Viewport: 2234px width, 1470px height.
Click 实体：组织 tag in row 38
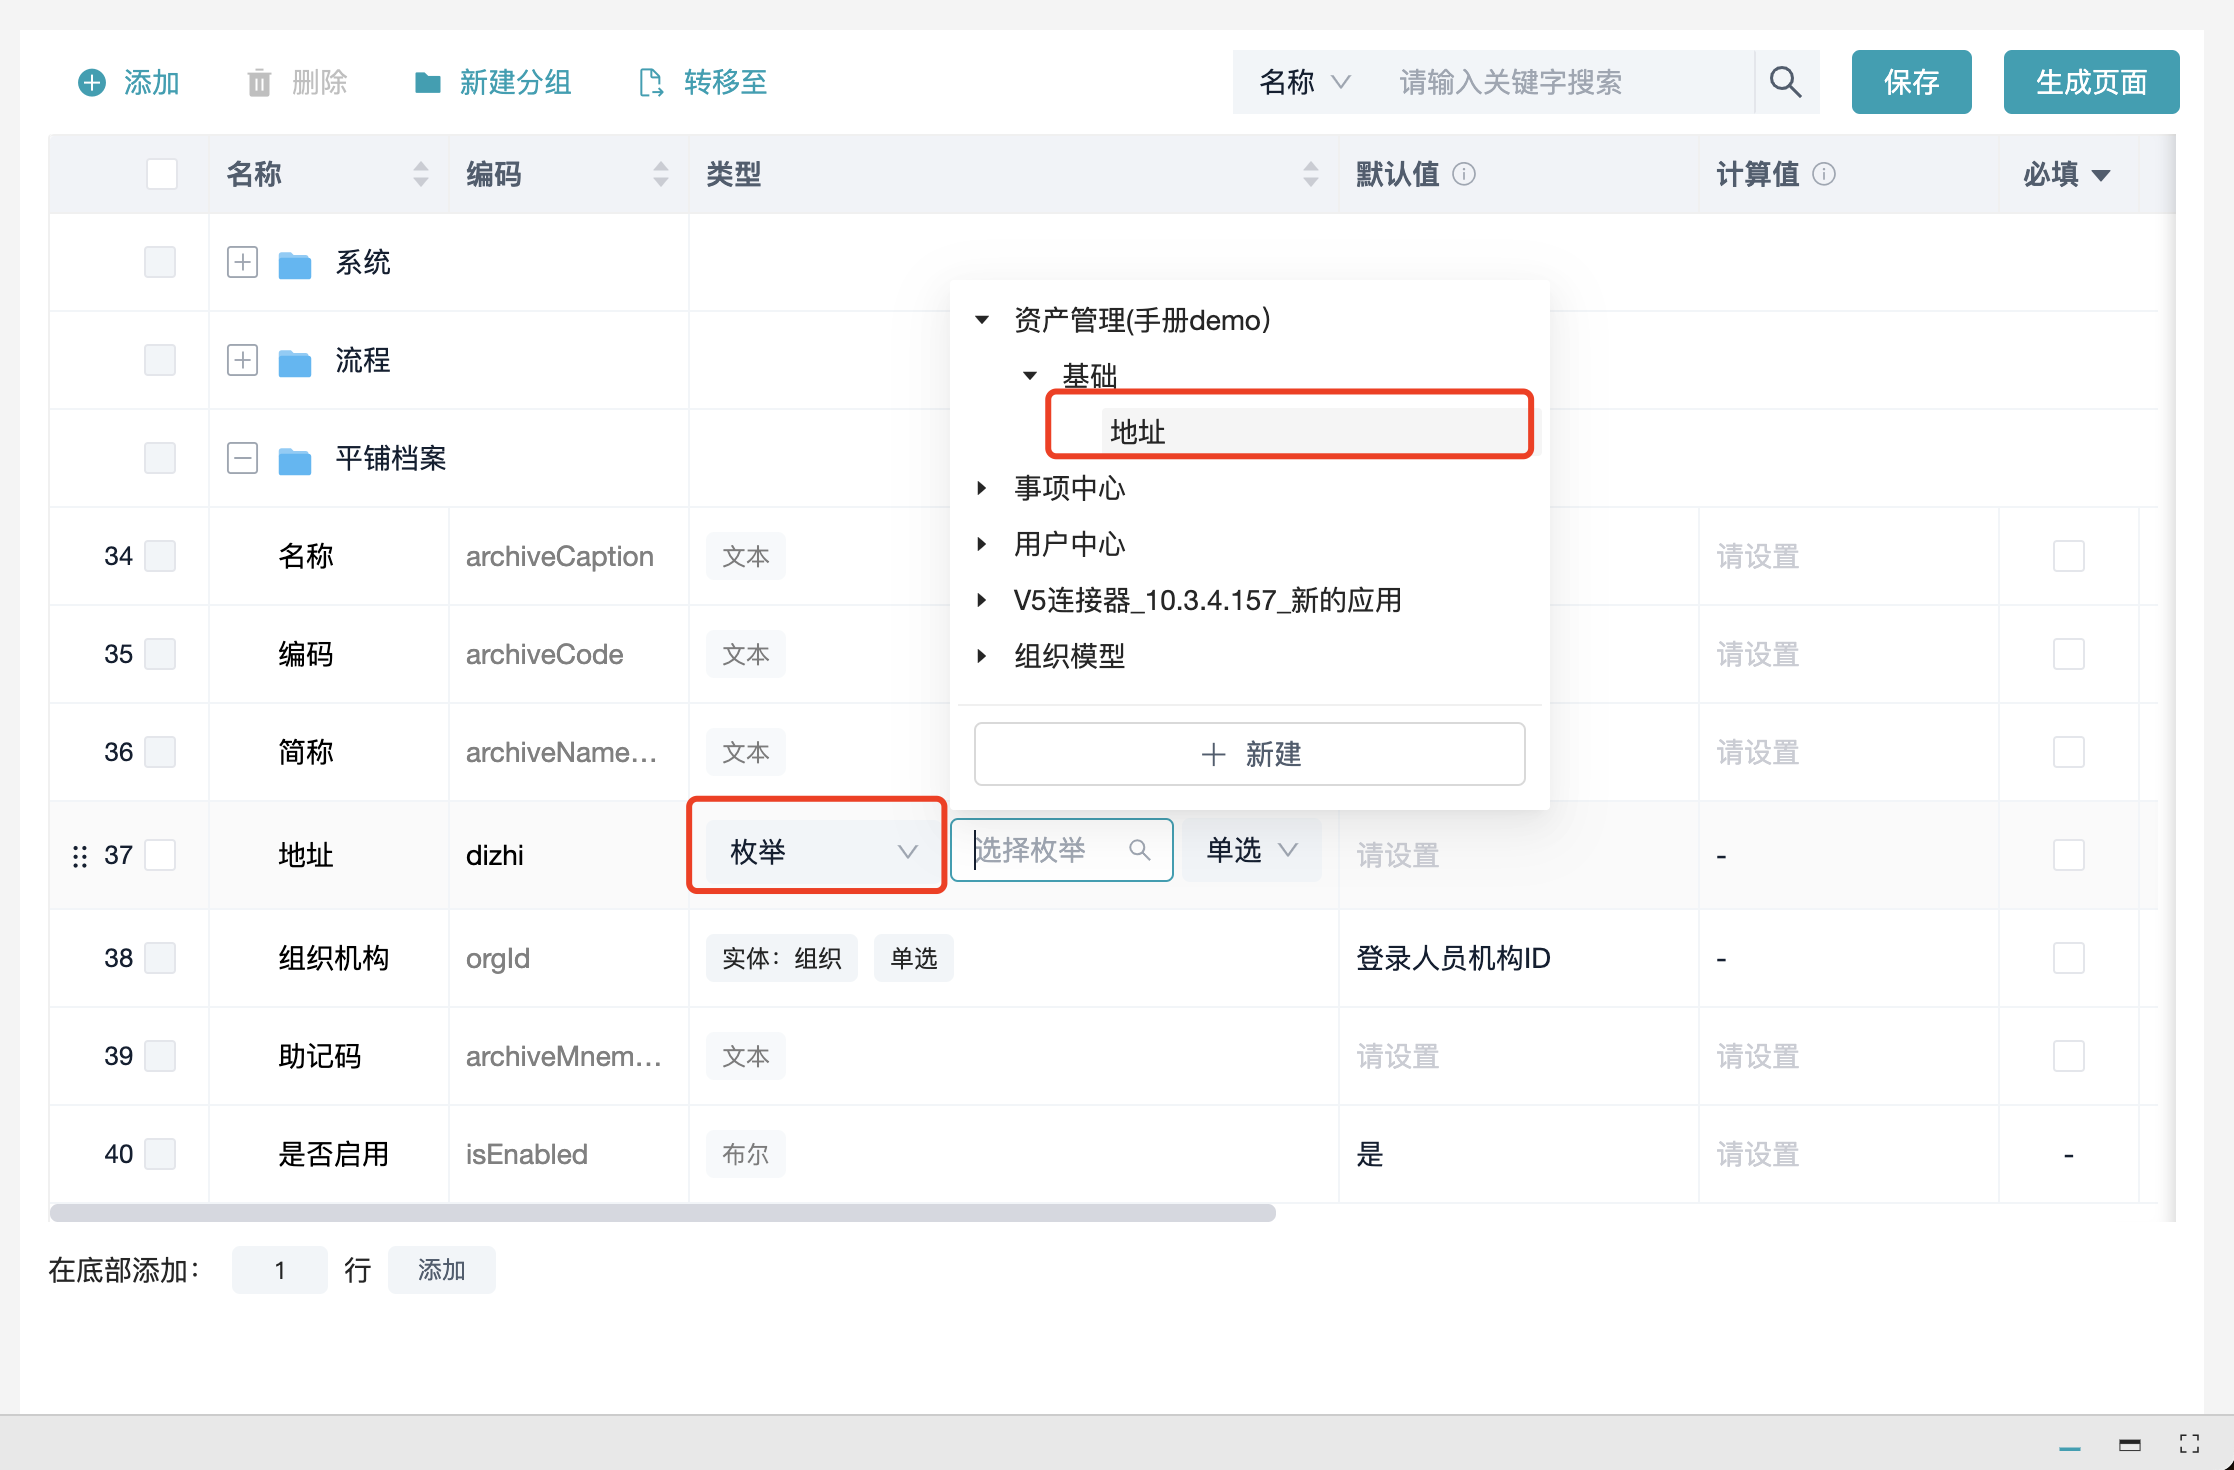coord(782,958)
